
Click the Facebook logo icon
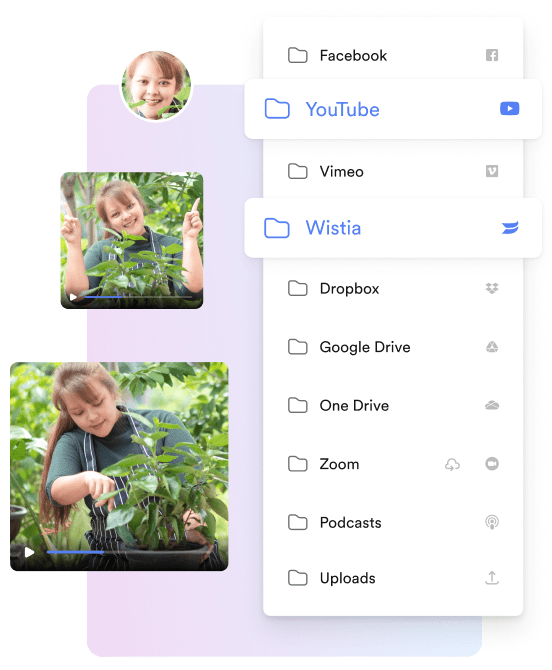(492, 55)
